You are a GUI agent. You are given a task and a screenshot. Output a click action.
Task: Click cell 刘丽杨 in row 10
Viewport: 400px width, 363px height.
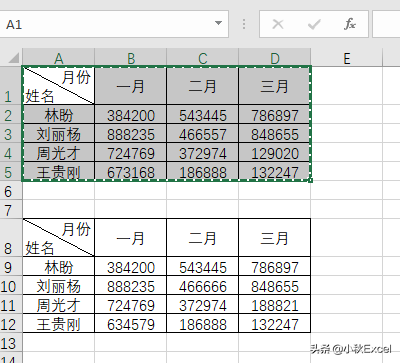(59, 285)
